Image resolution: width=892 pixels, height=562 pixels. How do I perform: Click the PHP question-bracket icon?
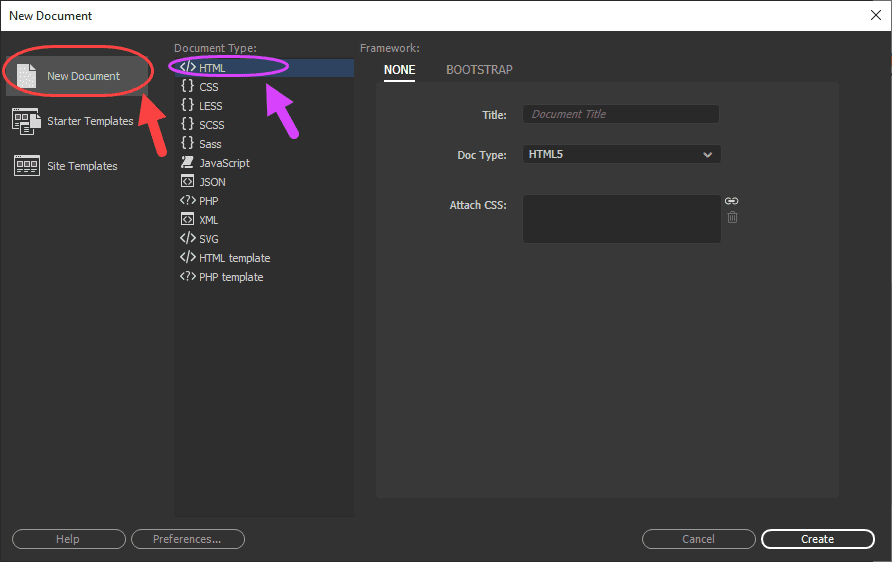188,200
